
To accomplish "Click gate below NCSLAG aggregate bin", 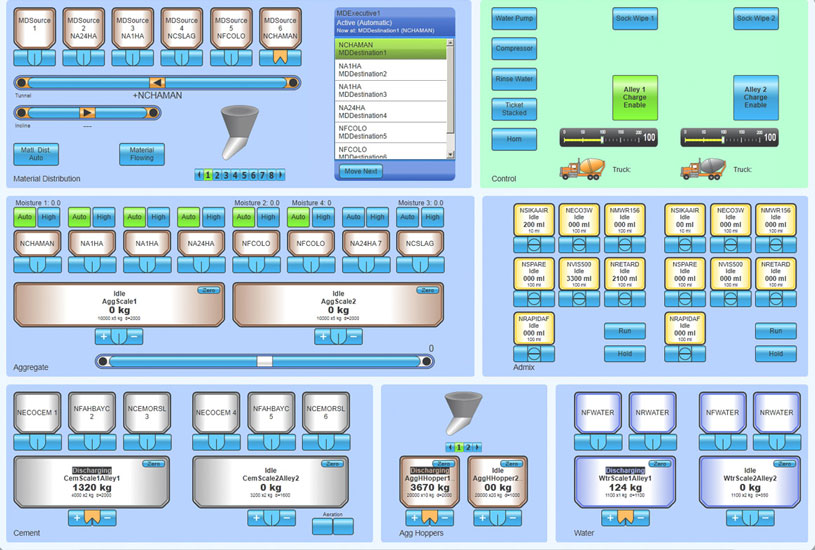I will point(420,265).
